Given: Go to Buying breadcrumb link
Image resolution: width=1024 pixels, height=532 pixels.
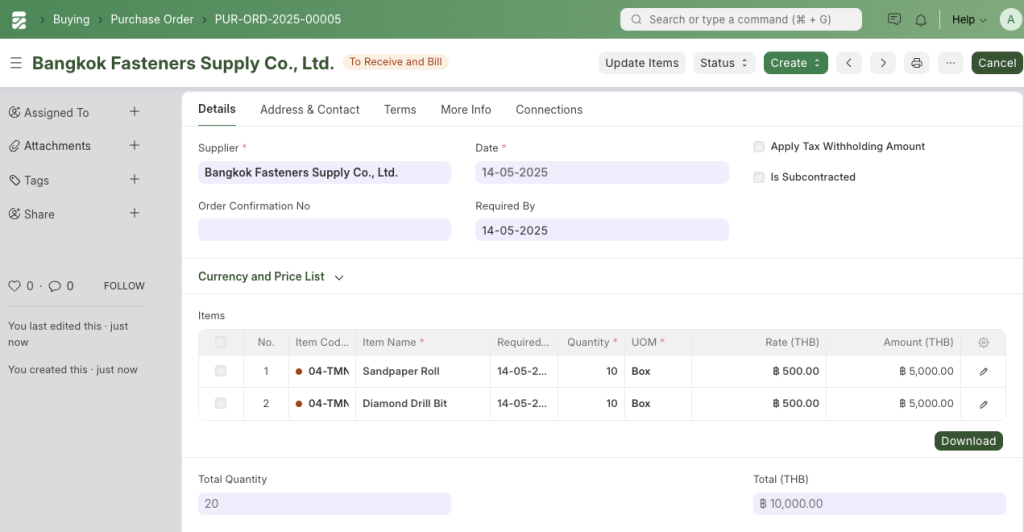Looking at the screenshot, I should coord(71,20).
